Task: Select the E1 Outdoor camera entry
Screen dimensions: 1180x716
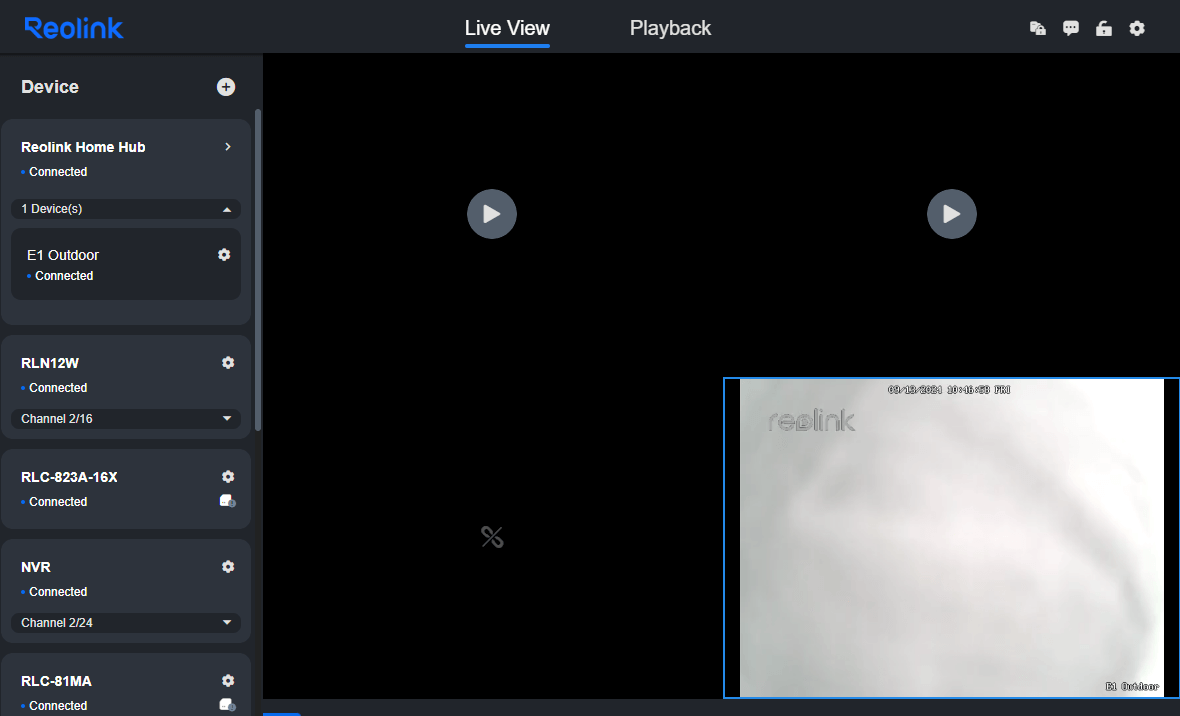Action: pyautogui.click(x=126, y=264)
